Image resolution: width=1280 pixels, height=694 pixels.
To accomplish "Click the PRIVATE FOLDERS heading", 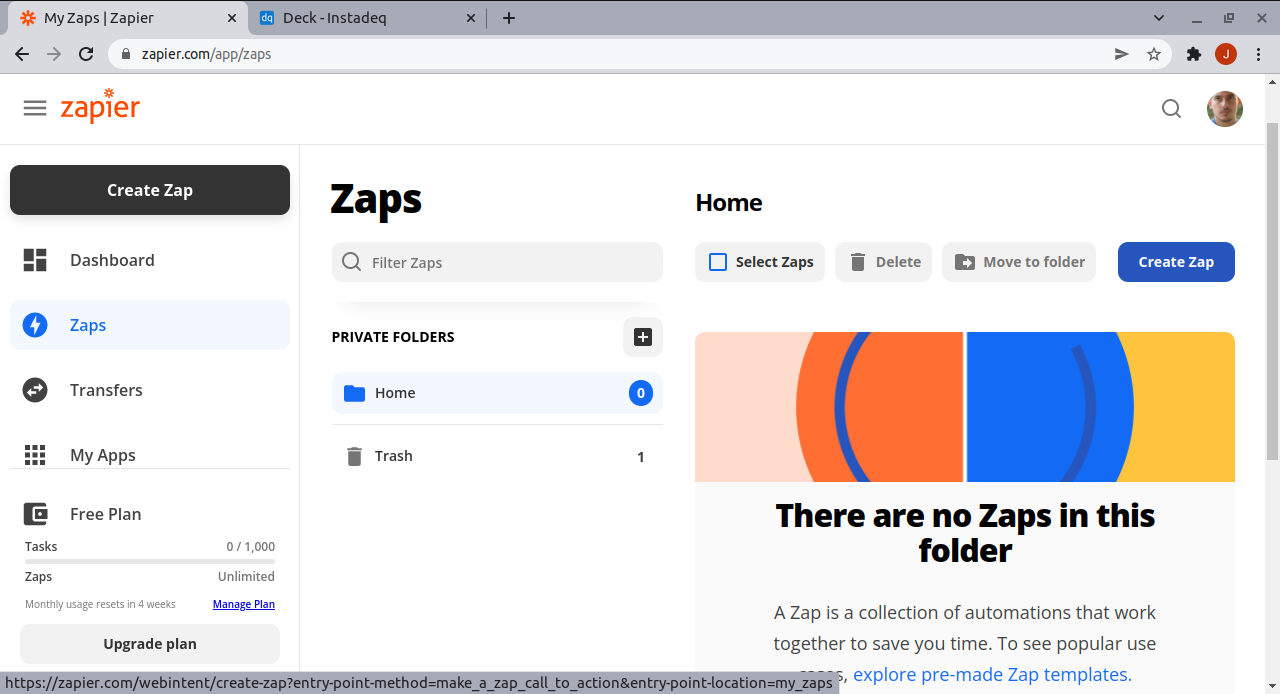I will [x=393, y=337].
